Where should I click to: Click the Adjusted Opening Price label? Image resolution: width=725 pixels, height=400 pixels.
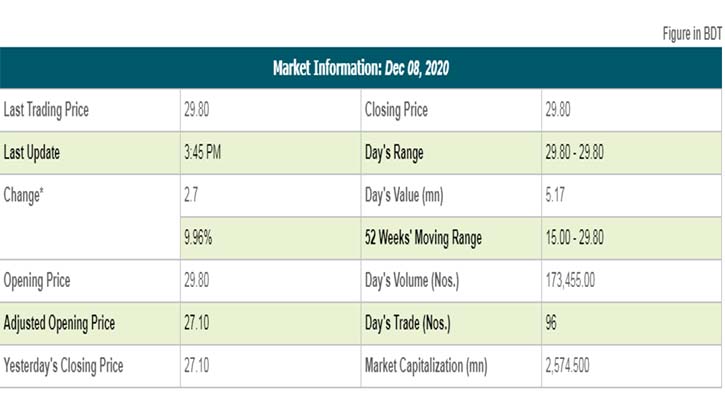click(x=59, y=323)
